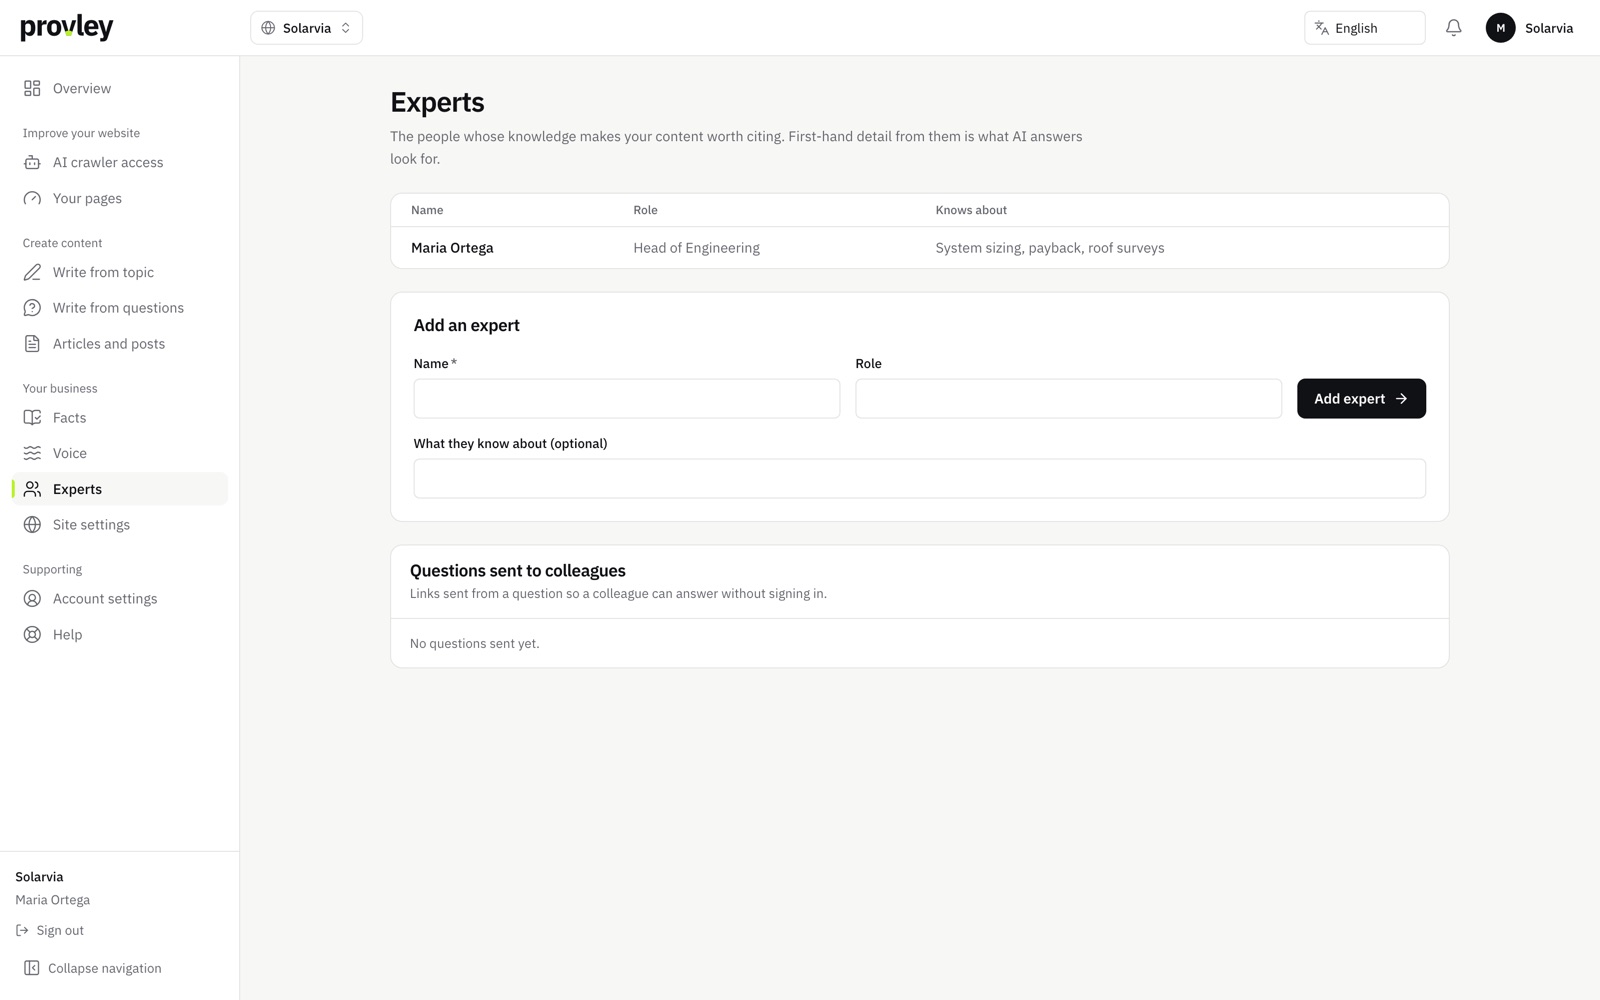Click the Your pages gauge icon
The image size is (1600, 1000).
[32, 198]
